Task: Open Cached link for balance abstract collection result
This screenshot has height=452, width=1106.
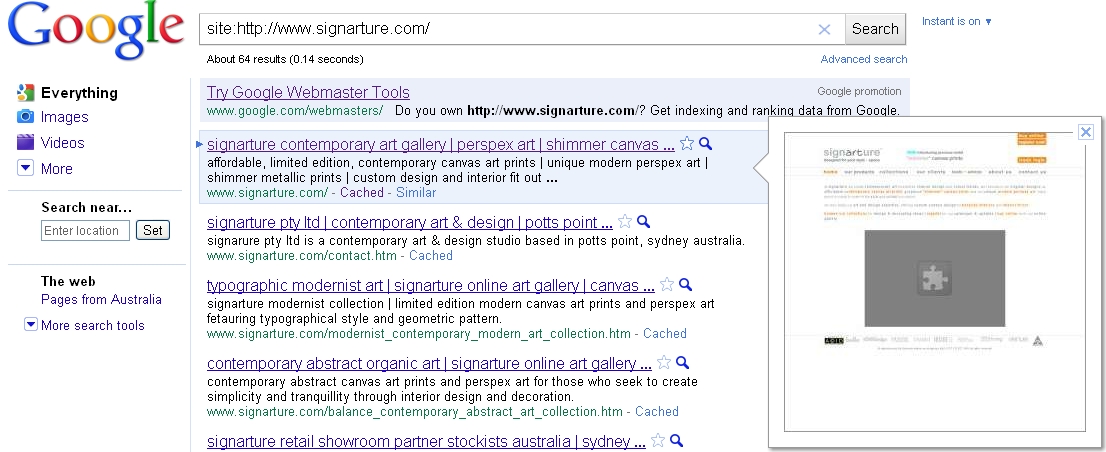Action: pyautogui.click(x=657, y=411)
